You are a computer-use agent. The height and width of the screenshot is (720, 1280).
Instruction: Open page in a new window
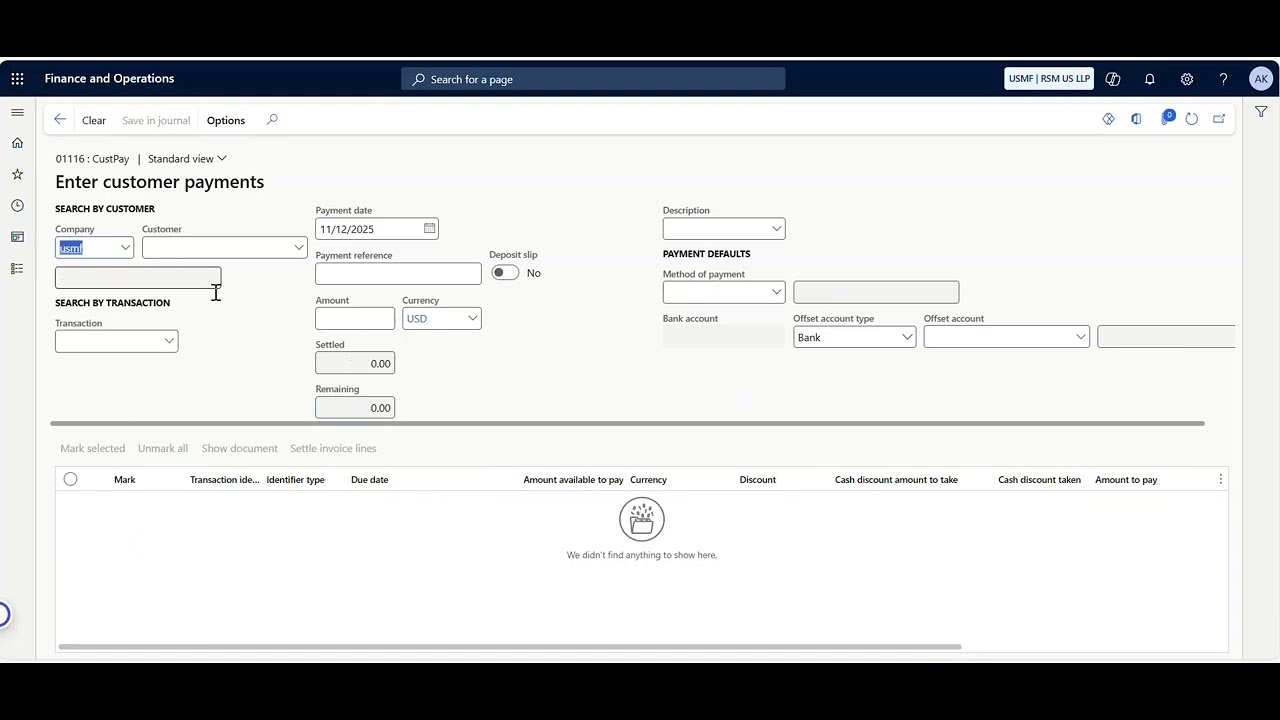coord(1219,119)
